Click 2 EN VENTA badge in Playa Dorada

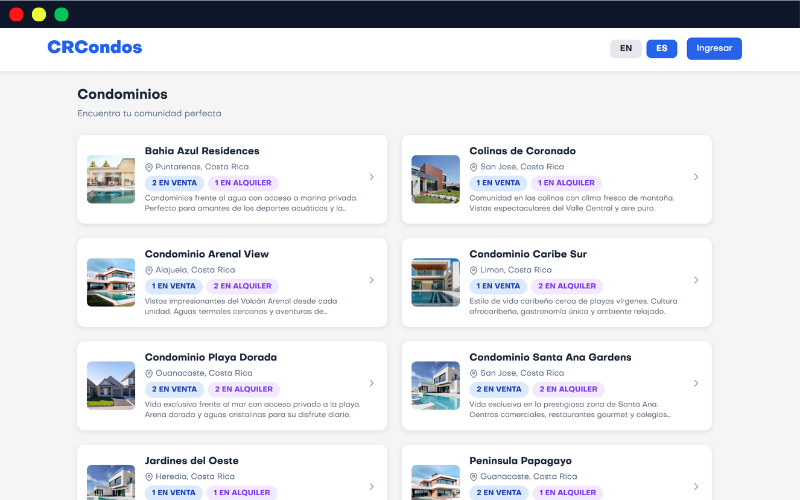point(174,389)
